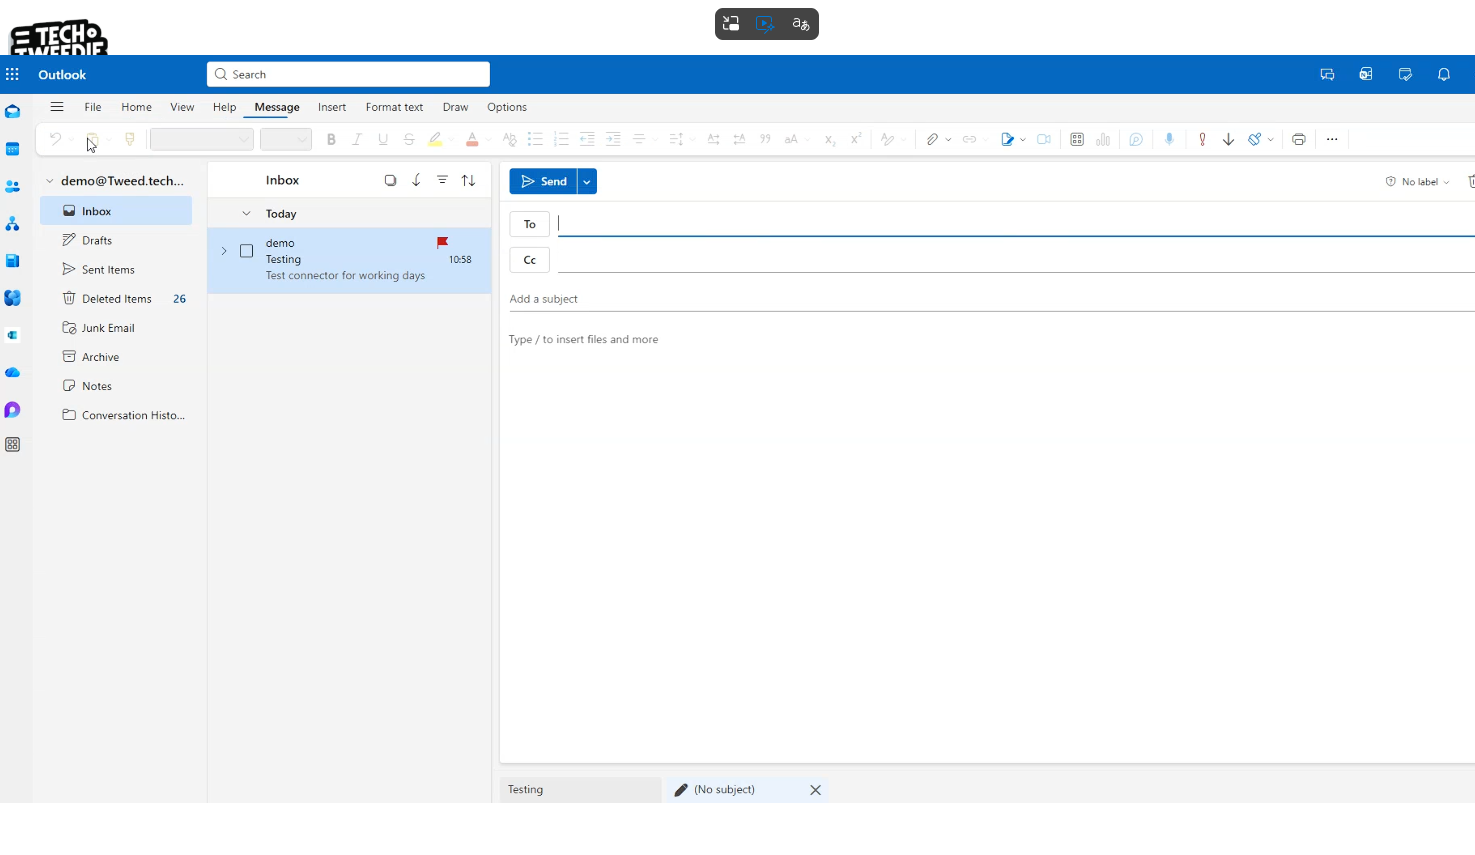Click the notifications bell icon
Image resolution: width=1475 pixels, height=855 pixels.
click(1443, 75)
